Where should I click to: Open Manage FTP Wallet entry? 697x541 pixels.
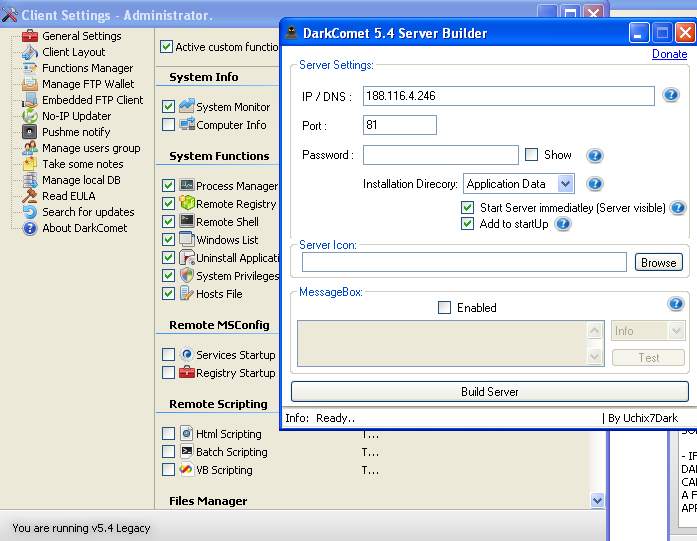tap(88, 84)
